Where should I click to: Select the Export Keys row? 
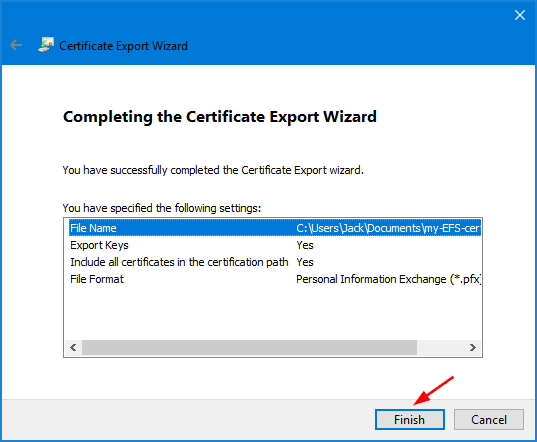(275, 245)
